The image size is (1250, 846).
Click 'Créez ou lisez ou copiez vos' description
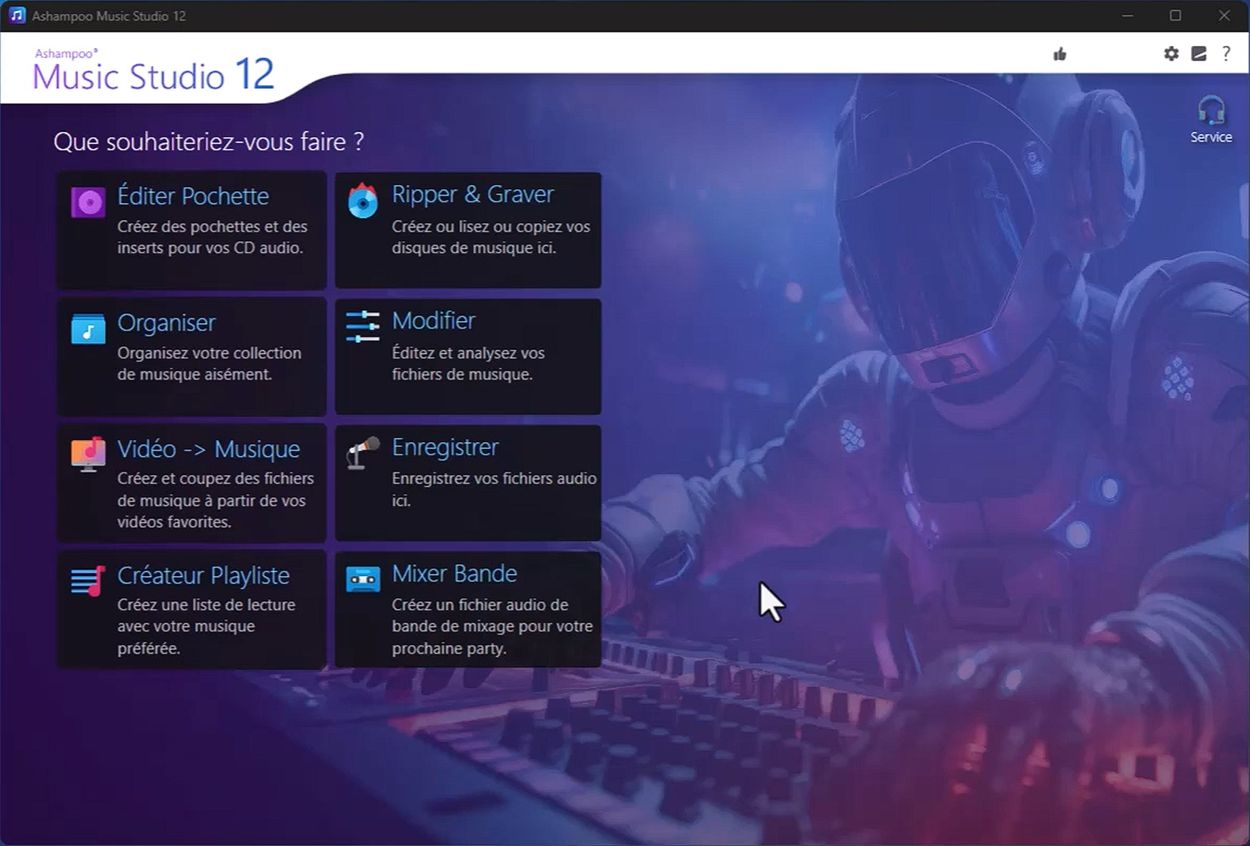point(491,237)
